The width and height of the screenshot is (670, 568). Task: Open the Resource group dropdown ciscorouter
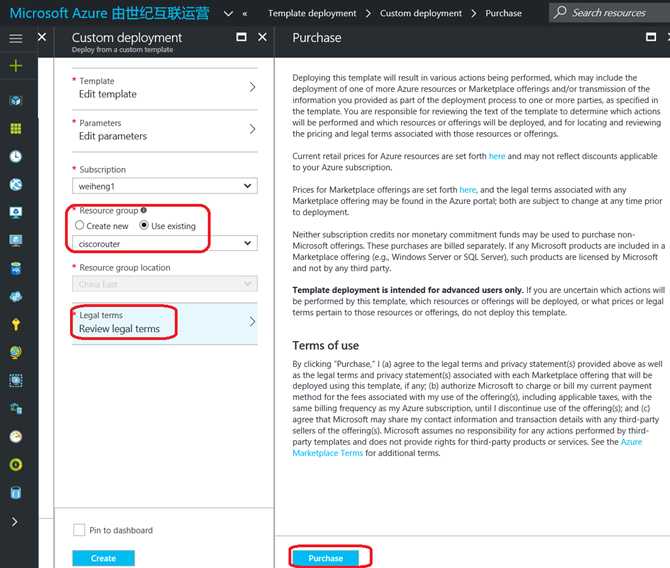click(165, 243)
